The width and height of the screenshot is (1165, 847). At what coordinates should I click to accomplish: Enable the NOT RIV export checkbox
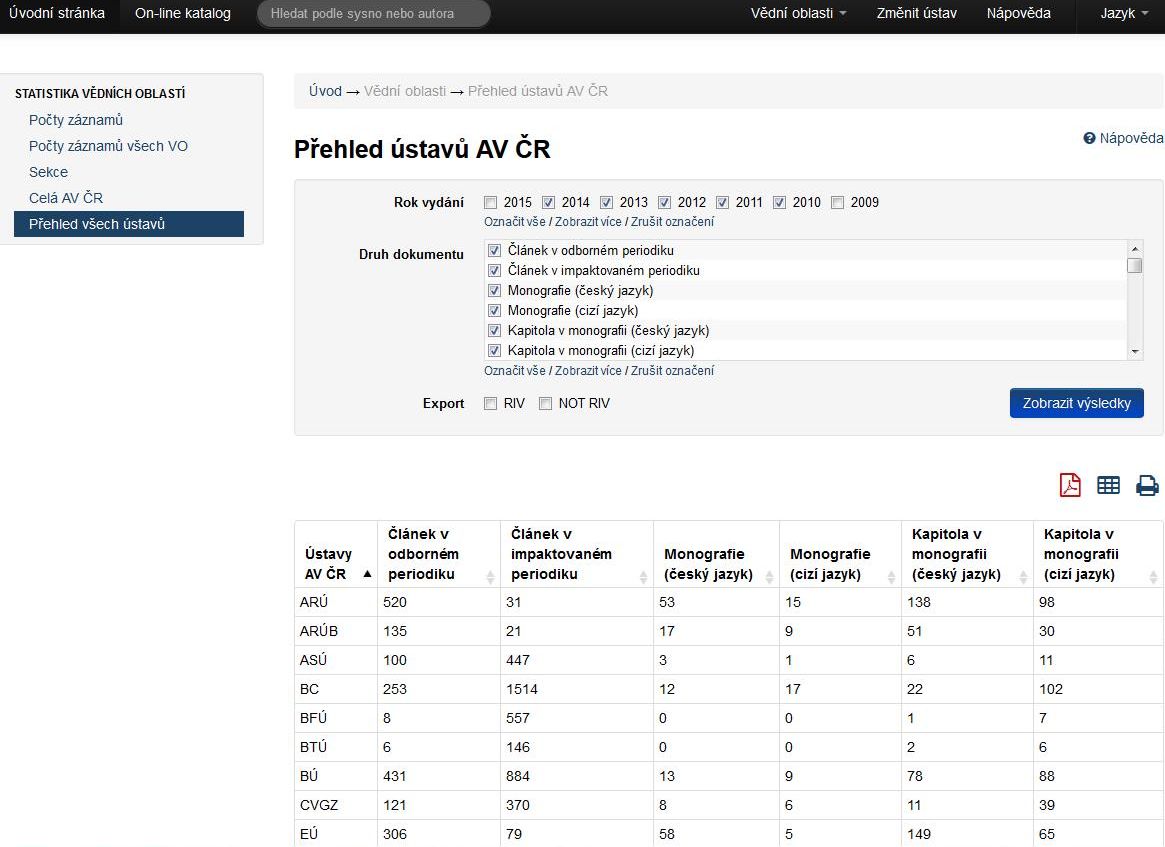point(545,403)
